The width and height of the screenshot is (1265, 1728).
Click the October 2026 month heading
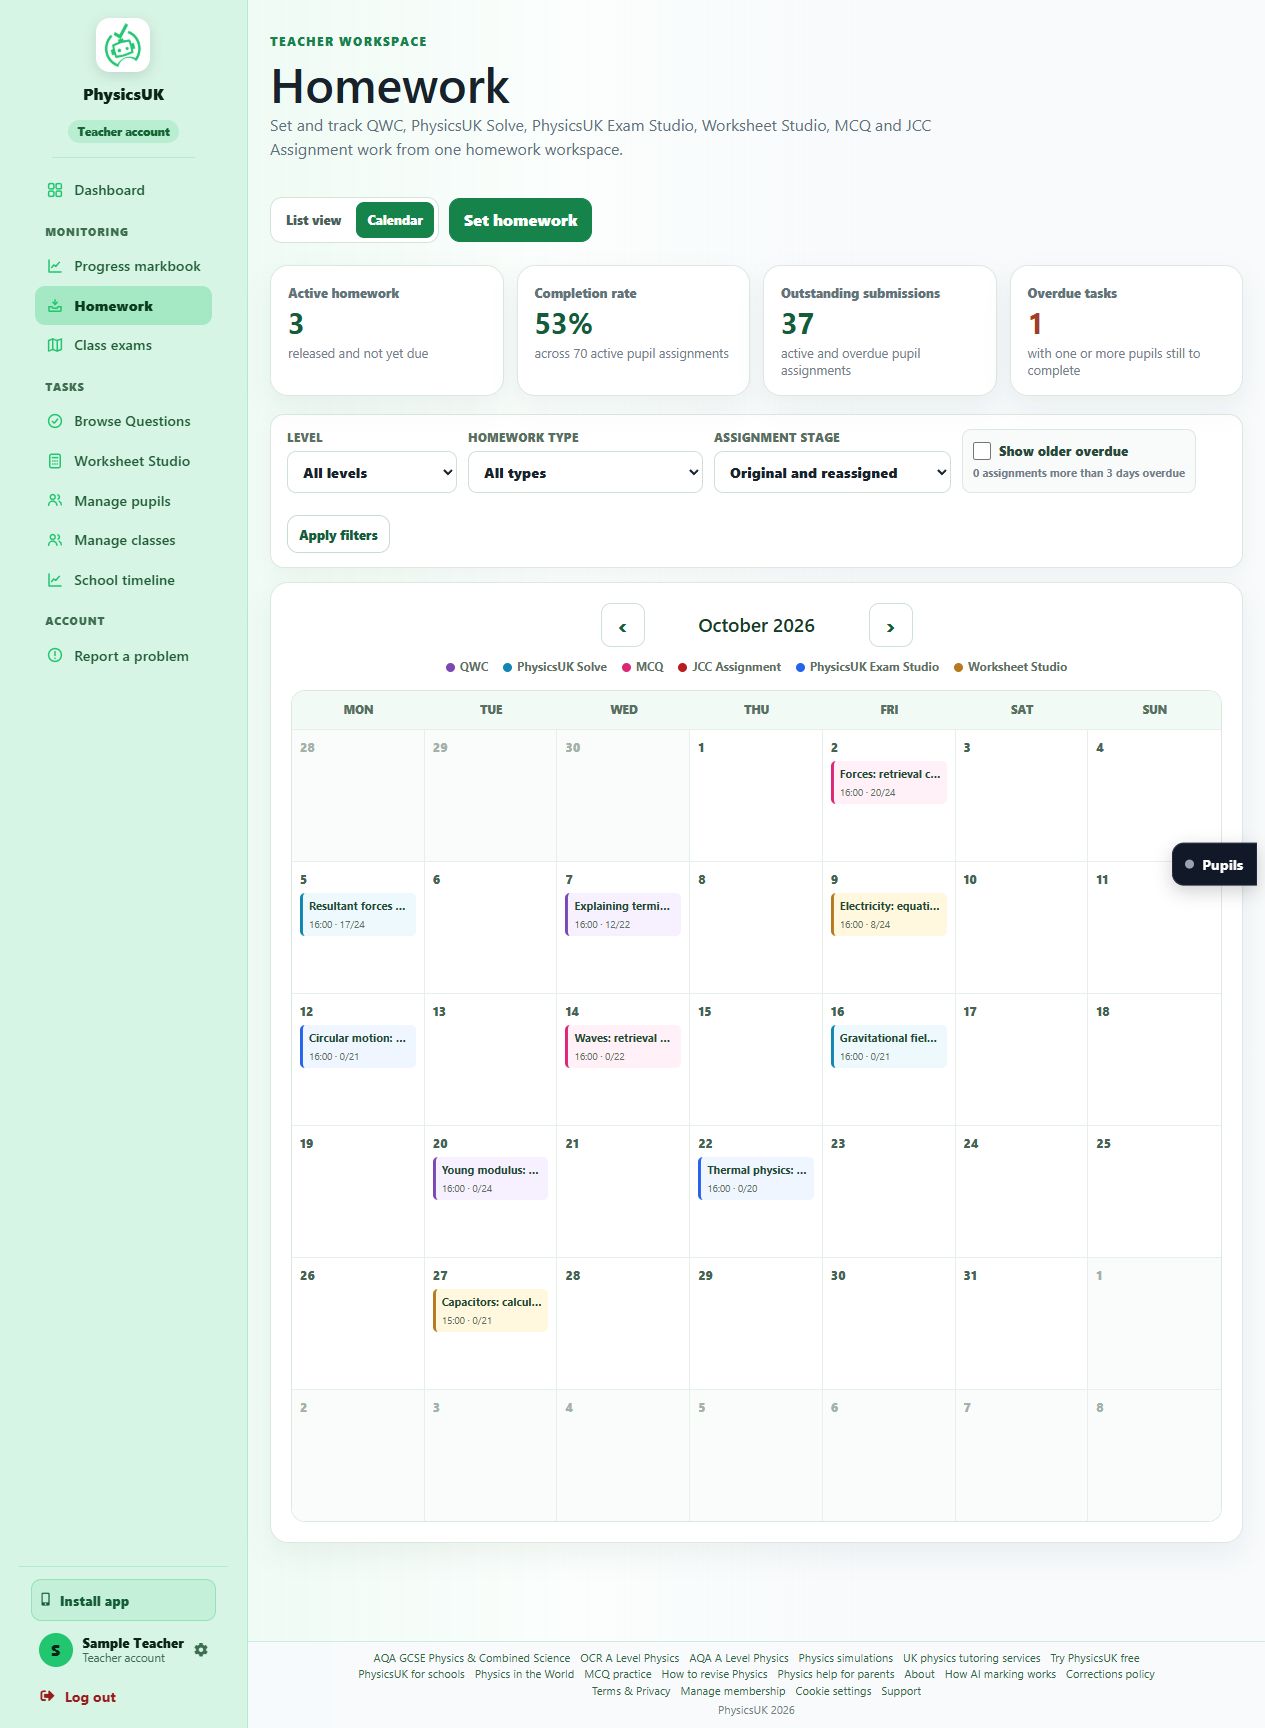tap(756, 625)
